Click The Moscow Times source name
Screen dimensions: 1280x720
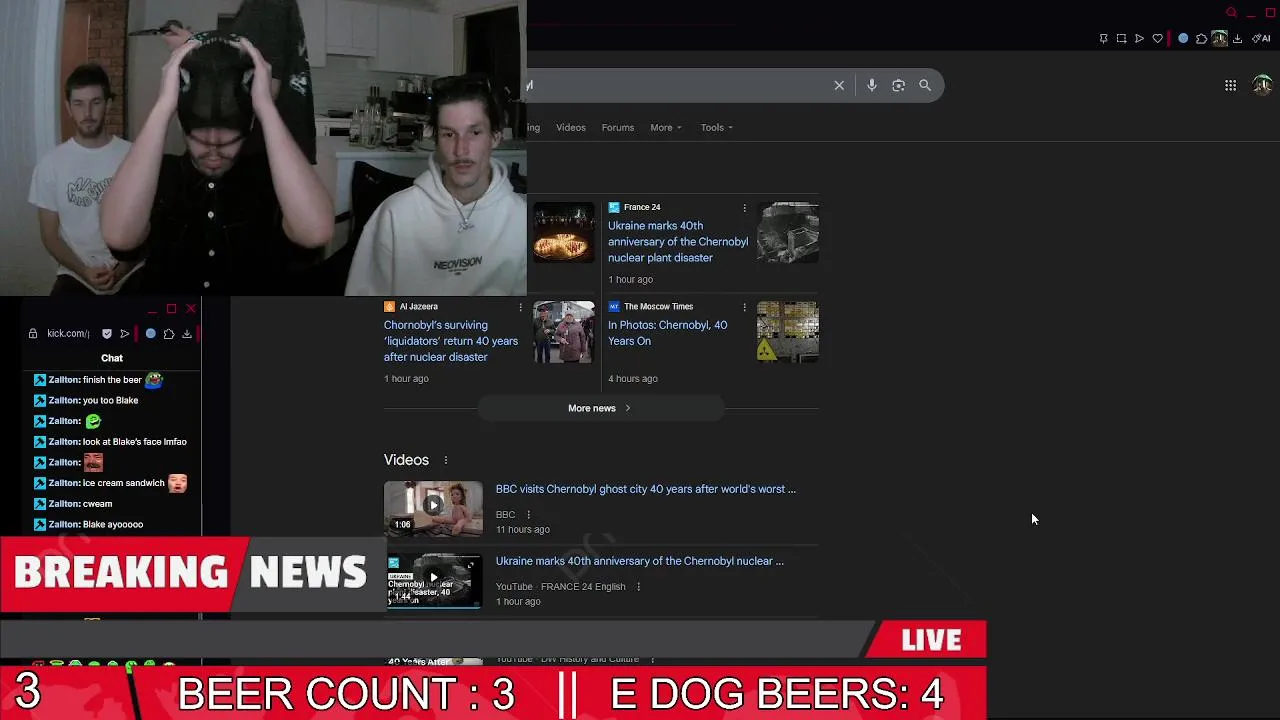click(659, 307)
